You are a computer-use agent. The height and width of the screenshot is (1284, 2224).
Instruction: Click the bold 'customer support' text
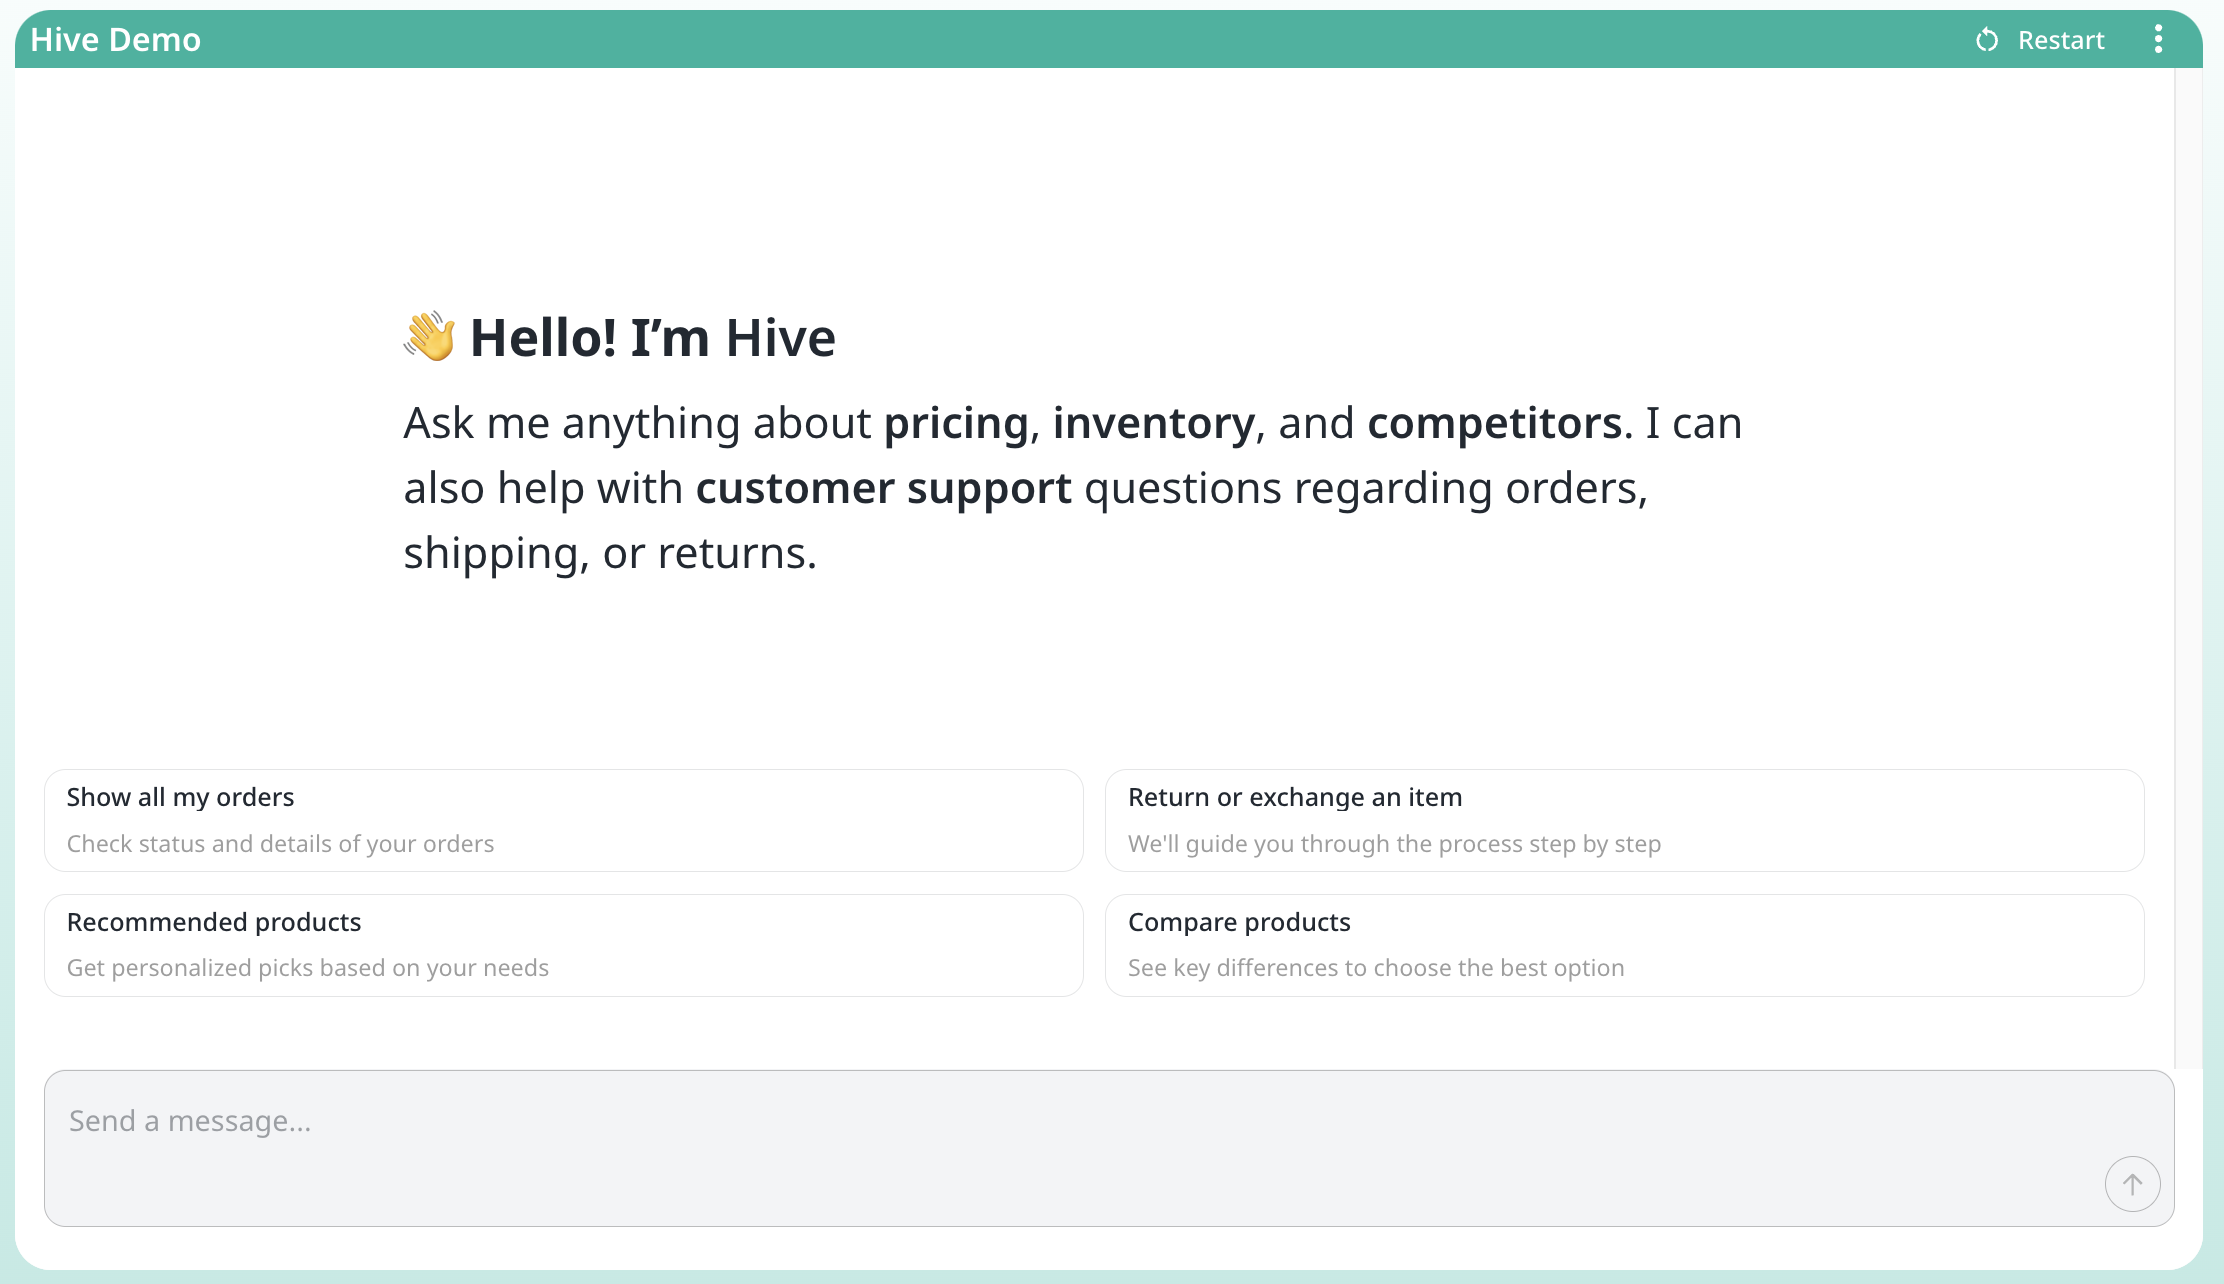point(883,488)
